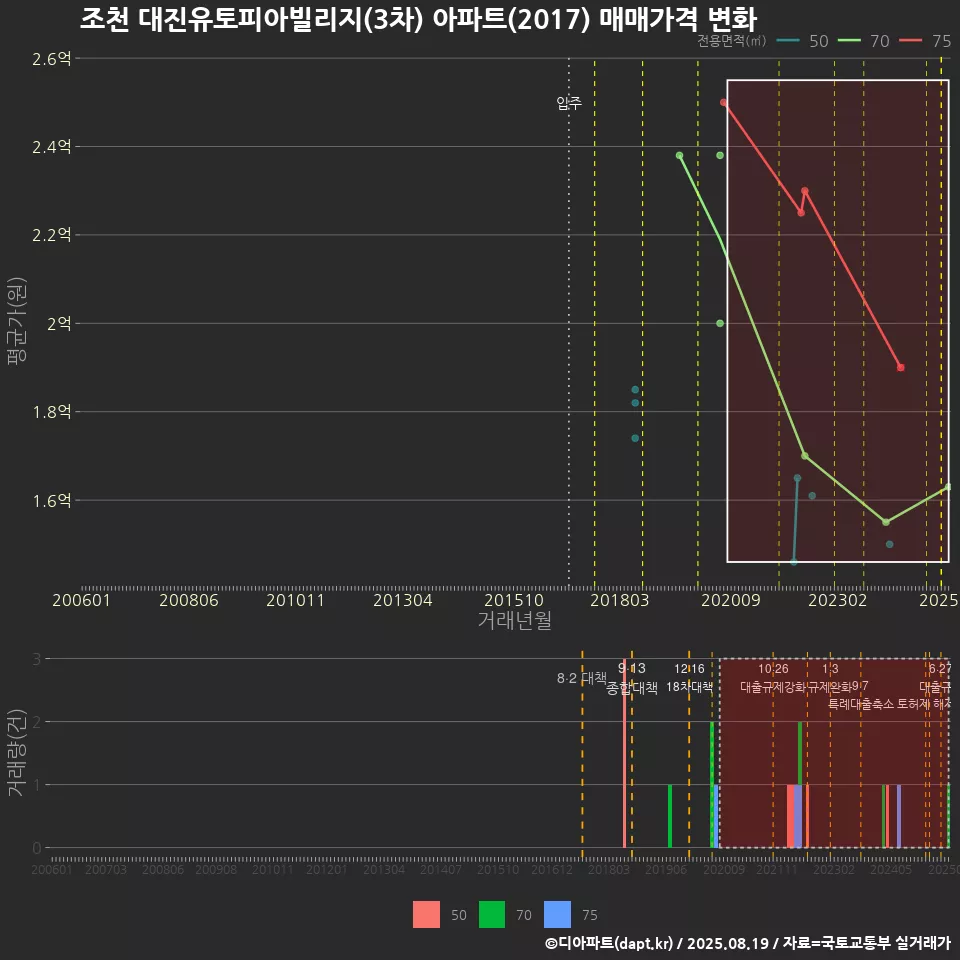960x960 pixels.
Task: Click the first green line point near 2.38억
Action: coord(680,156)
